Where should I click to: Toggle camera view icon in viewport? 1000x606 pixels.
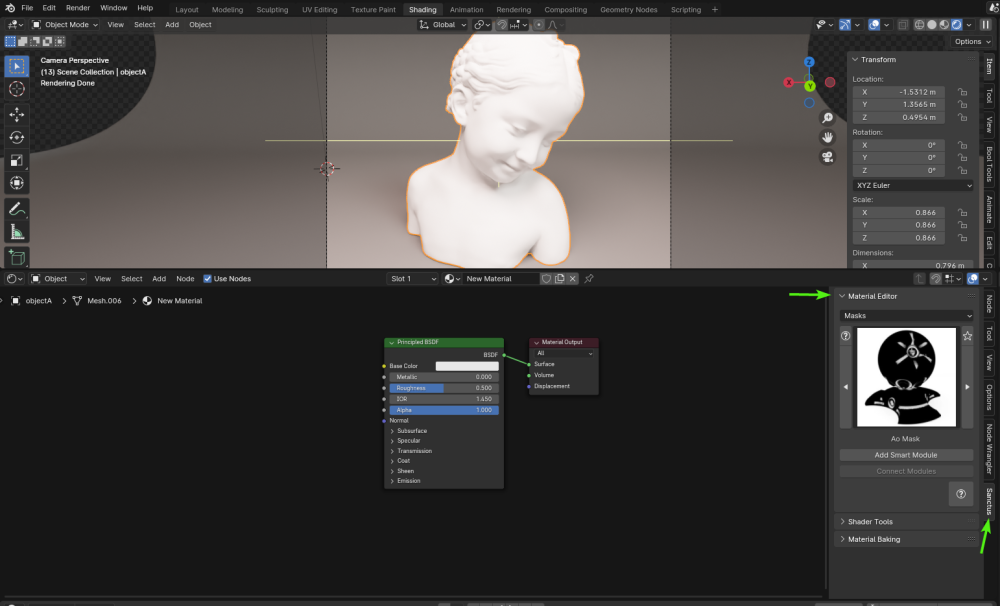(828, 157)
